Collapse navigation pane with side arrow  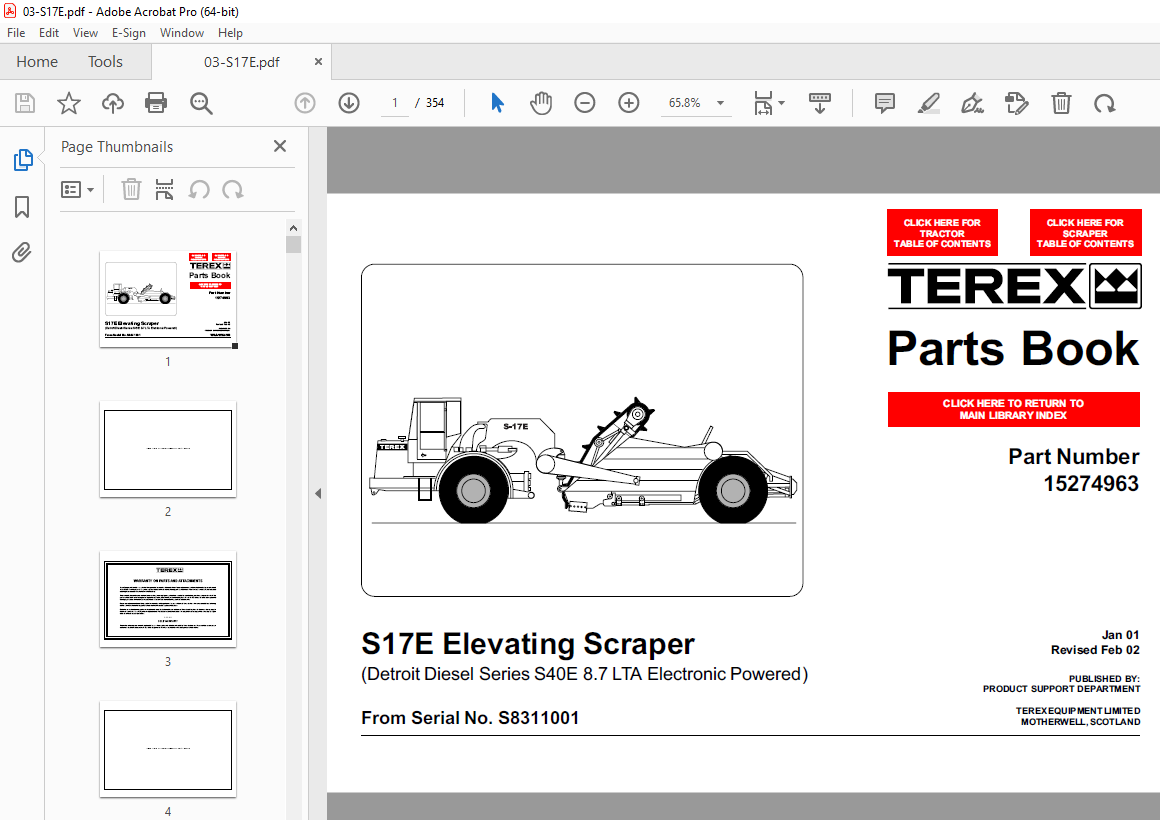[318, 493]
